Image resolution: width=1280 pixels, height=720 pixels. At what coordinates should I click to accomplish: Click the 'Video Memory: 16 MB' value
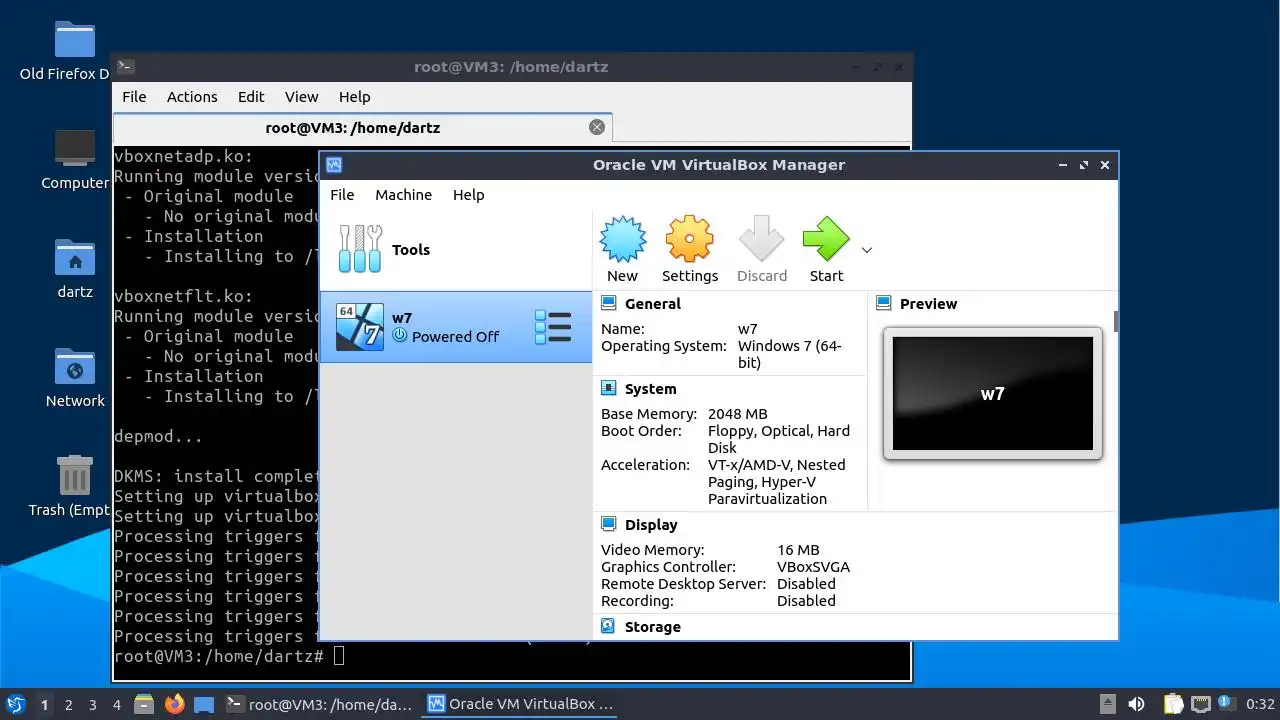[x=798, y=550]
